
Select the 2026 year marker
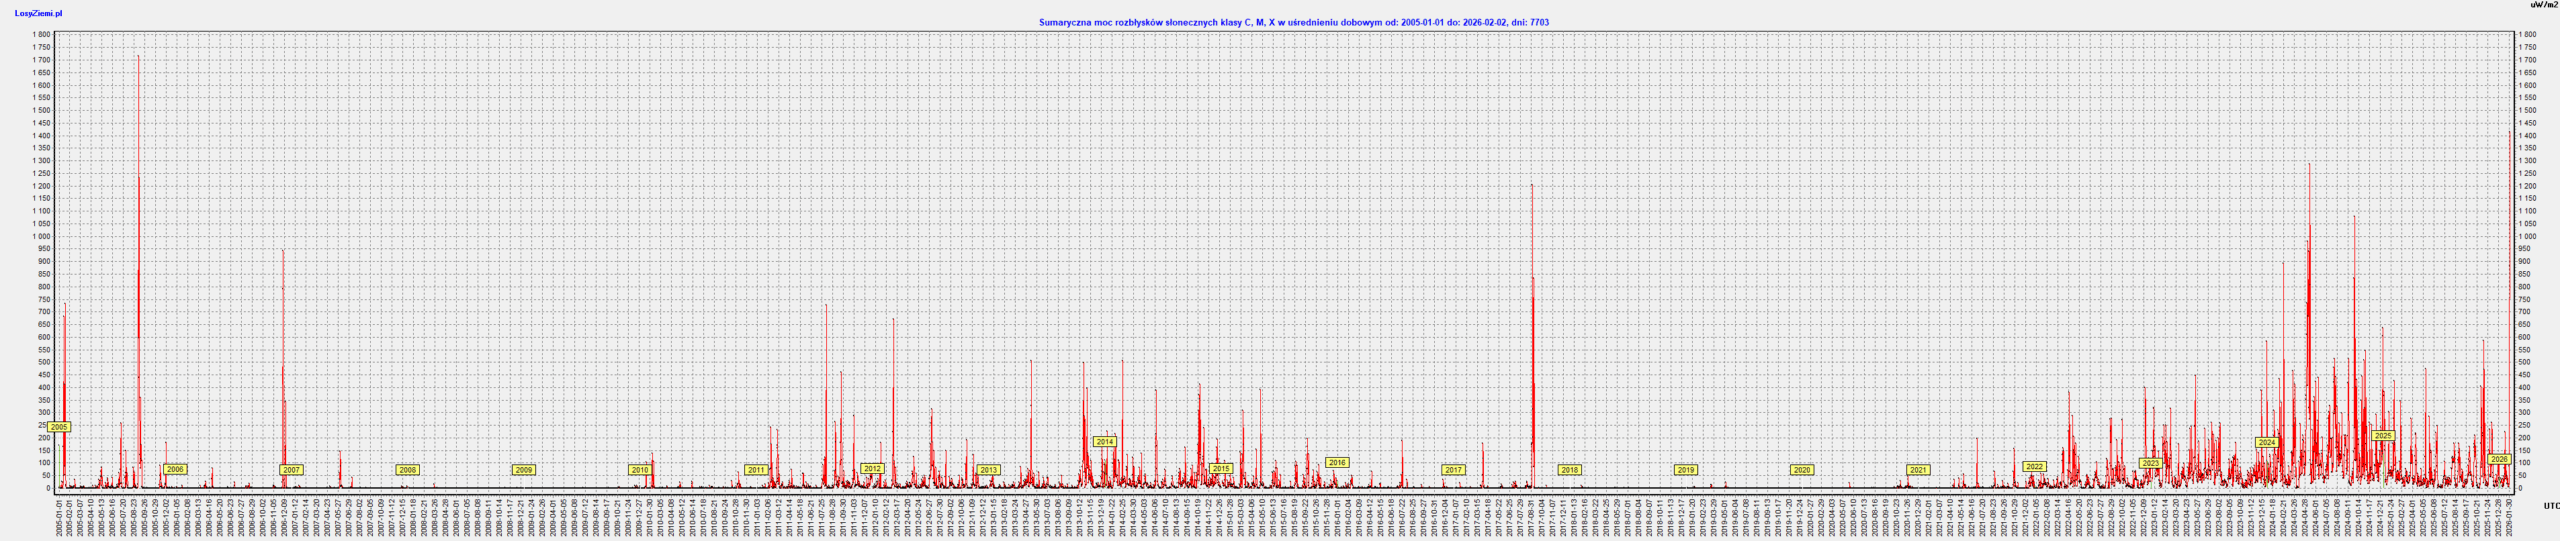click(2499, 459)
